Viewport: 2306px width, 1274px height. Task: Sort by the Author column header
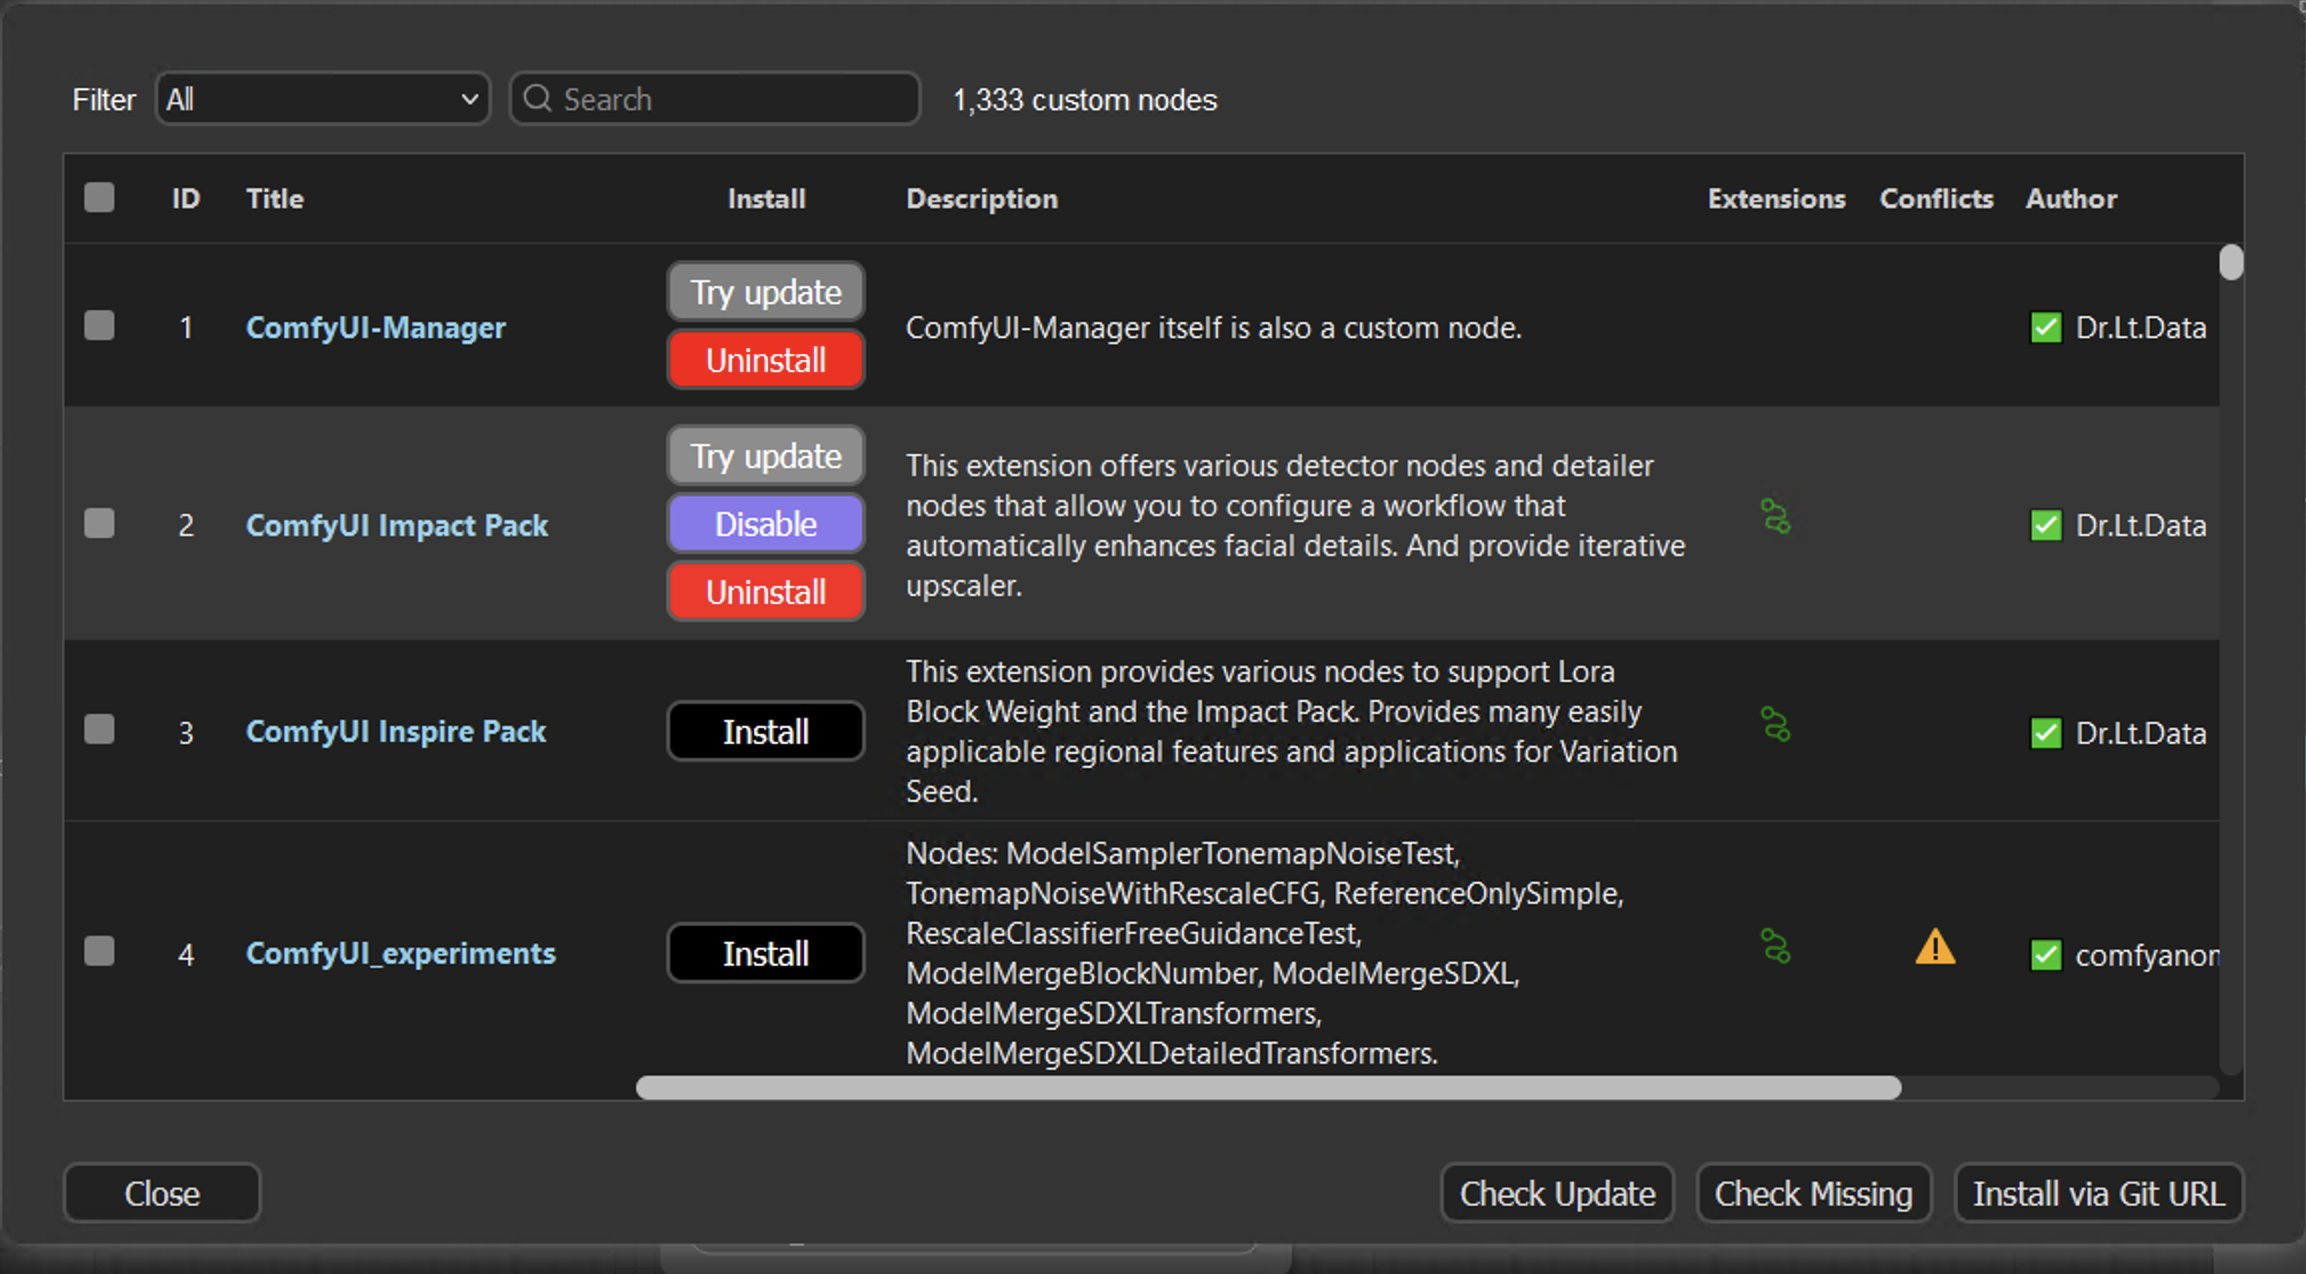click(x=2071, y=198)
